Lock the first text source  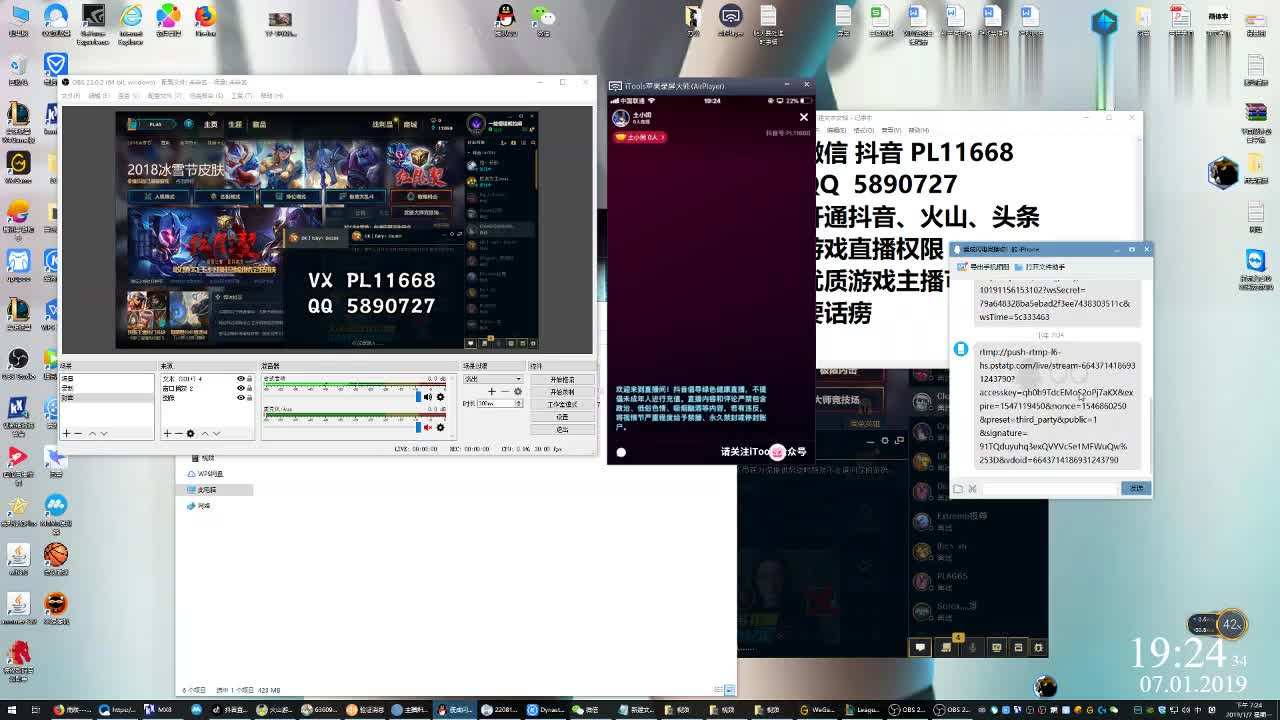(x=249, y=379)
